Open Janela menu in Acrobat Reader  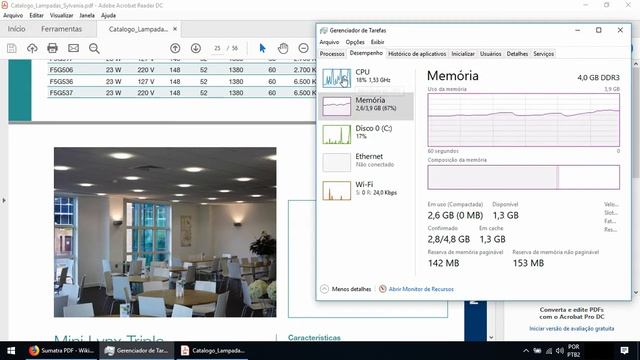point(87,16)
